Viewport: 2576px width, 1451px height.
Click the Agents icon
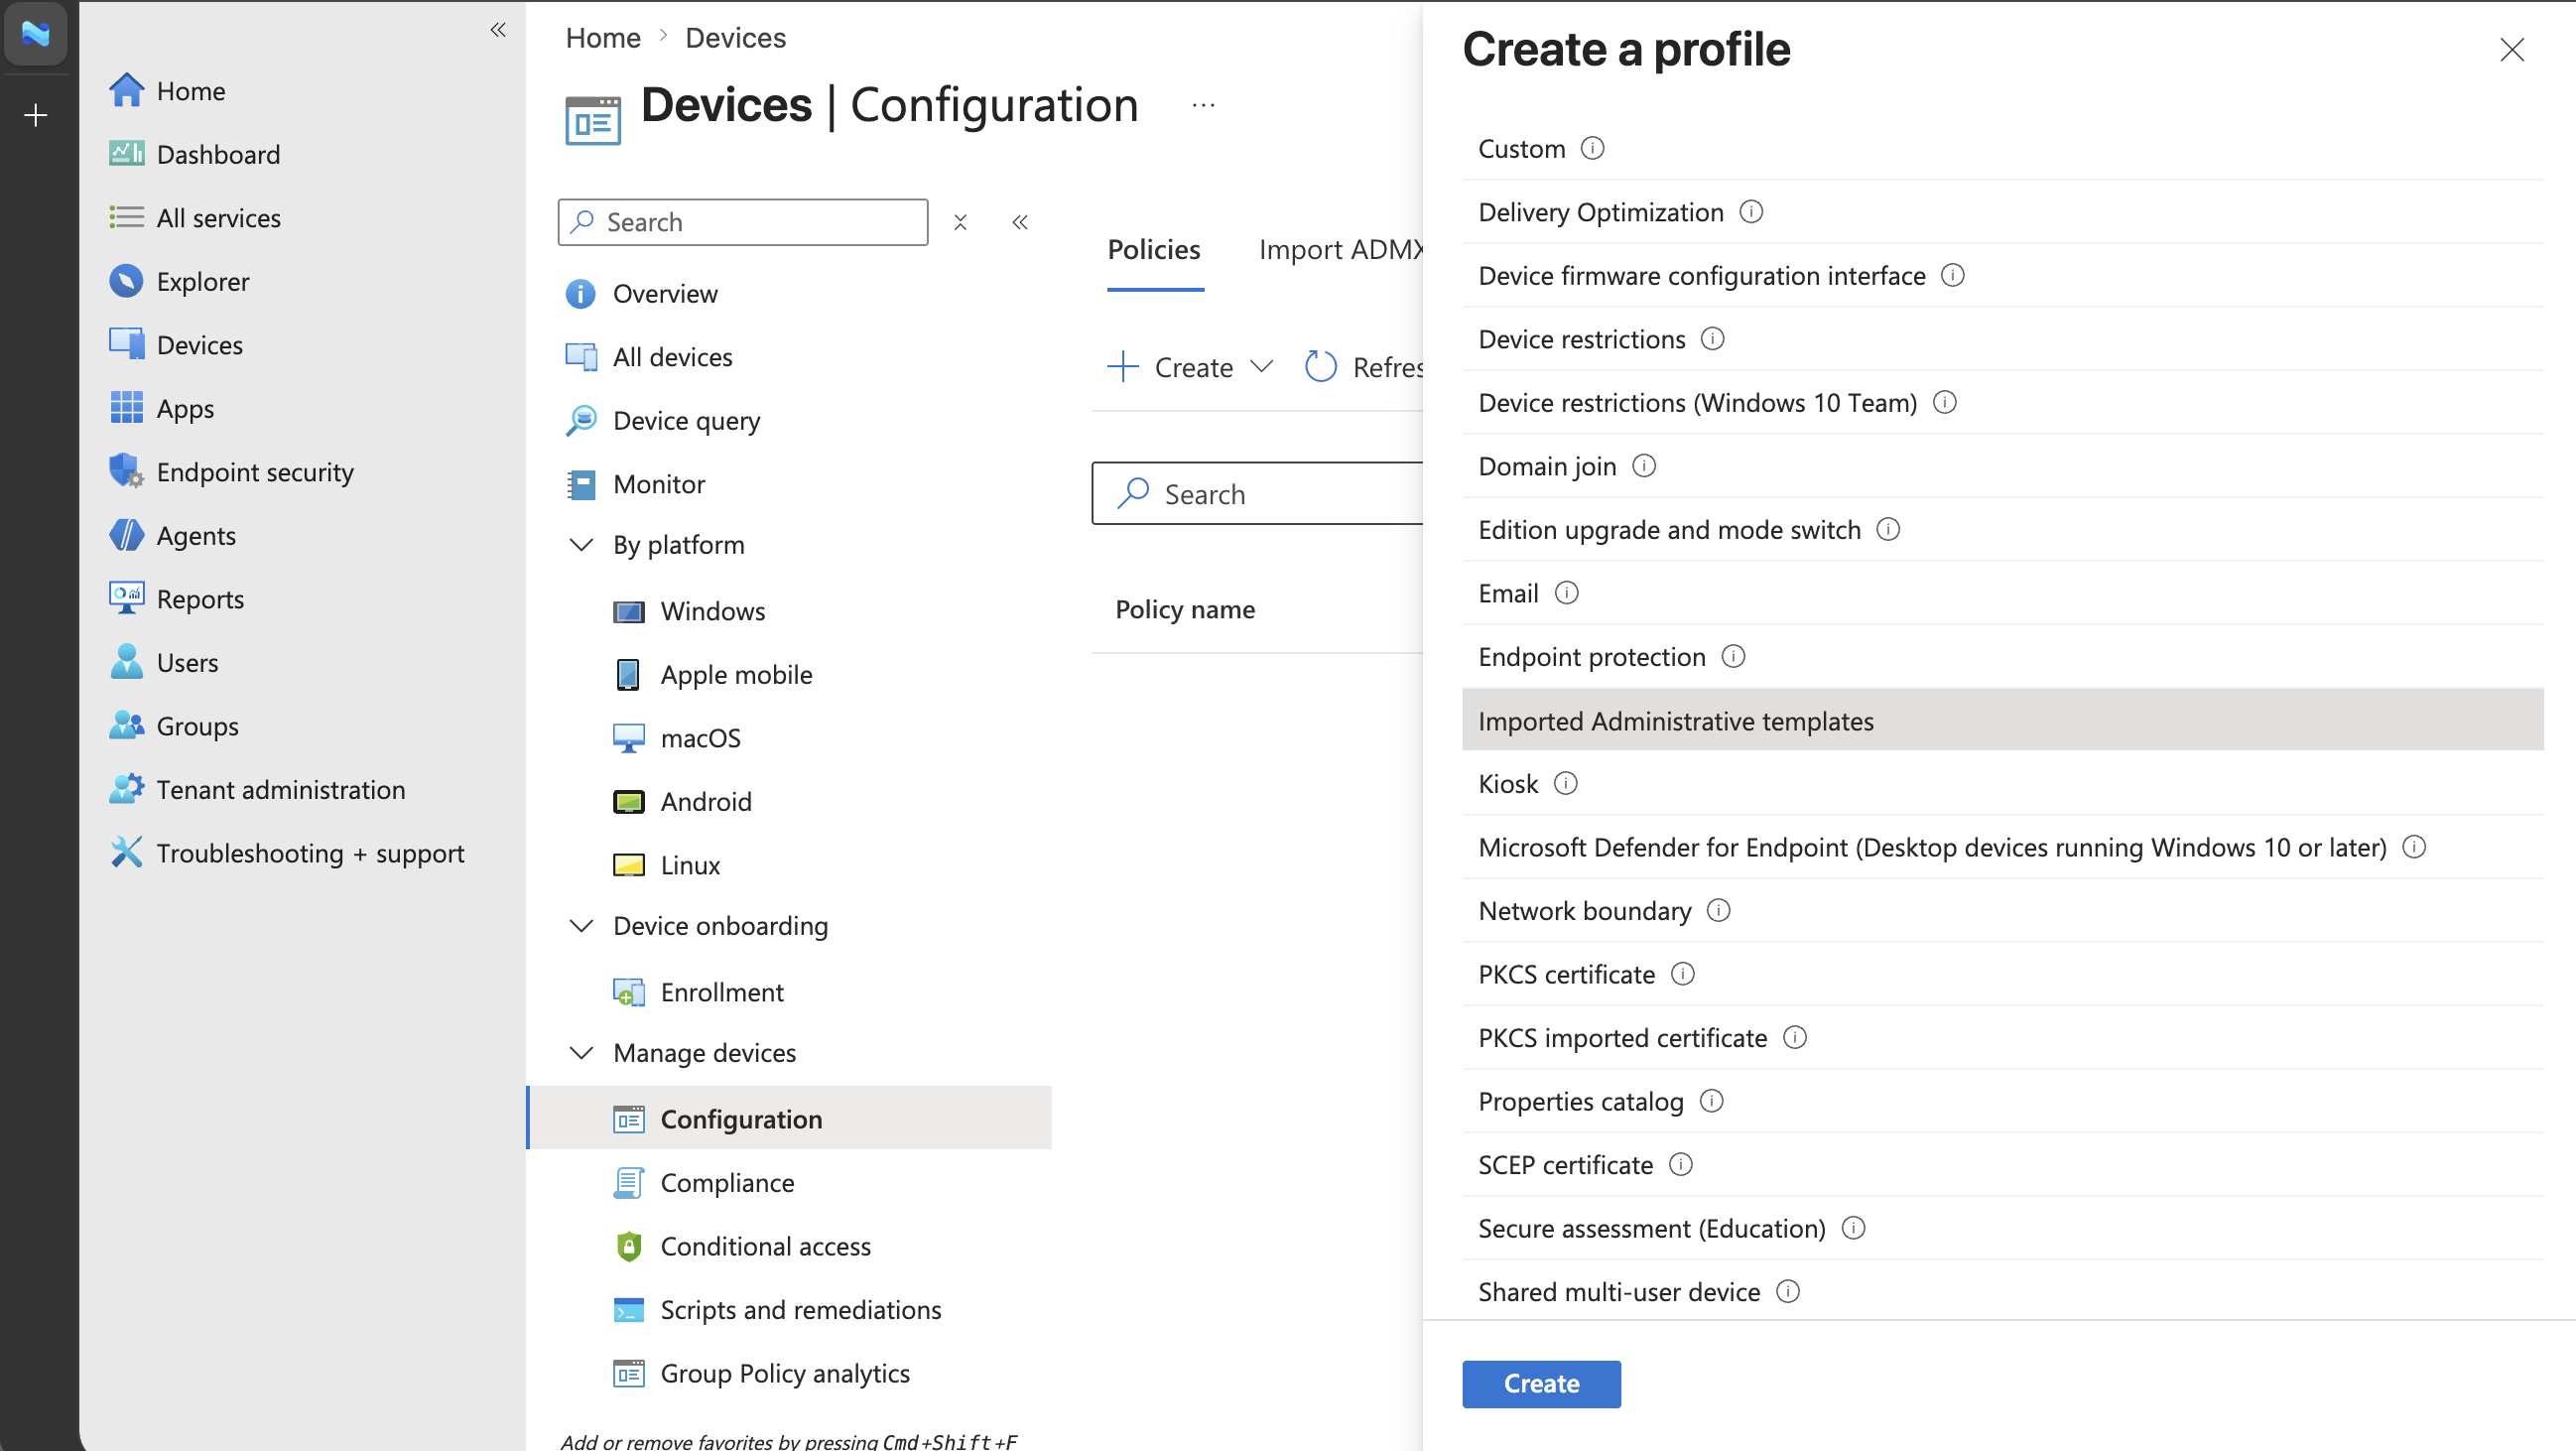[x=126, y=535]
